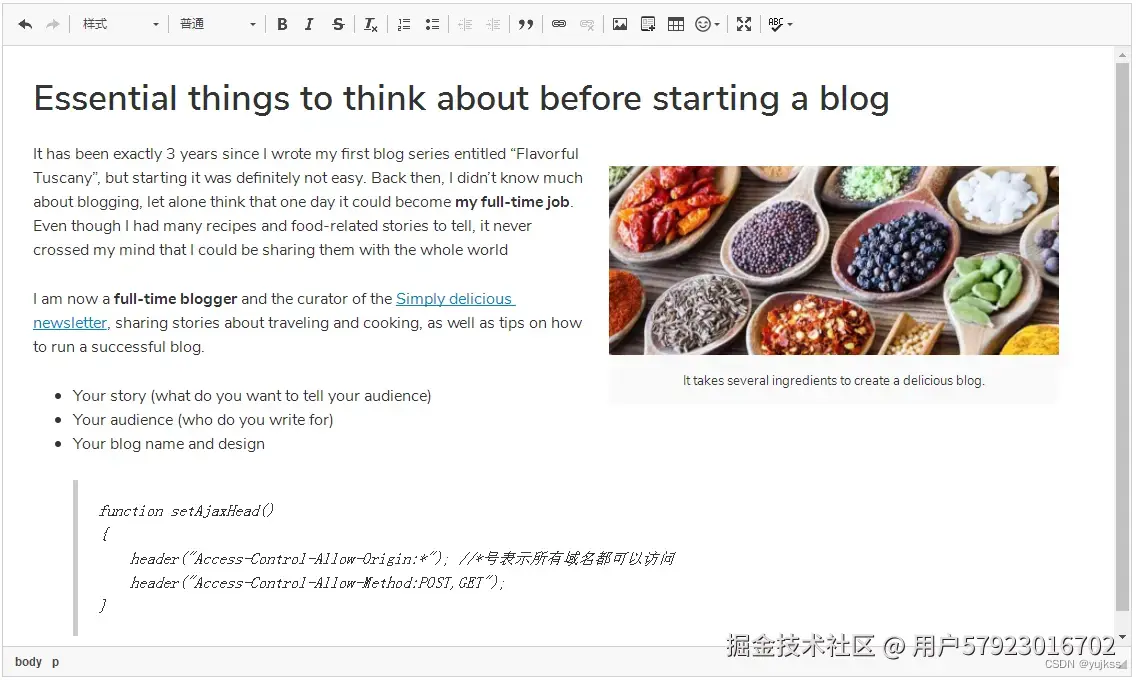Image resolution: width=1136 pixels, height=680 pixels.
Task: Select the body element in path bar
Action: point(28,662)
